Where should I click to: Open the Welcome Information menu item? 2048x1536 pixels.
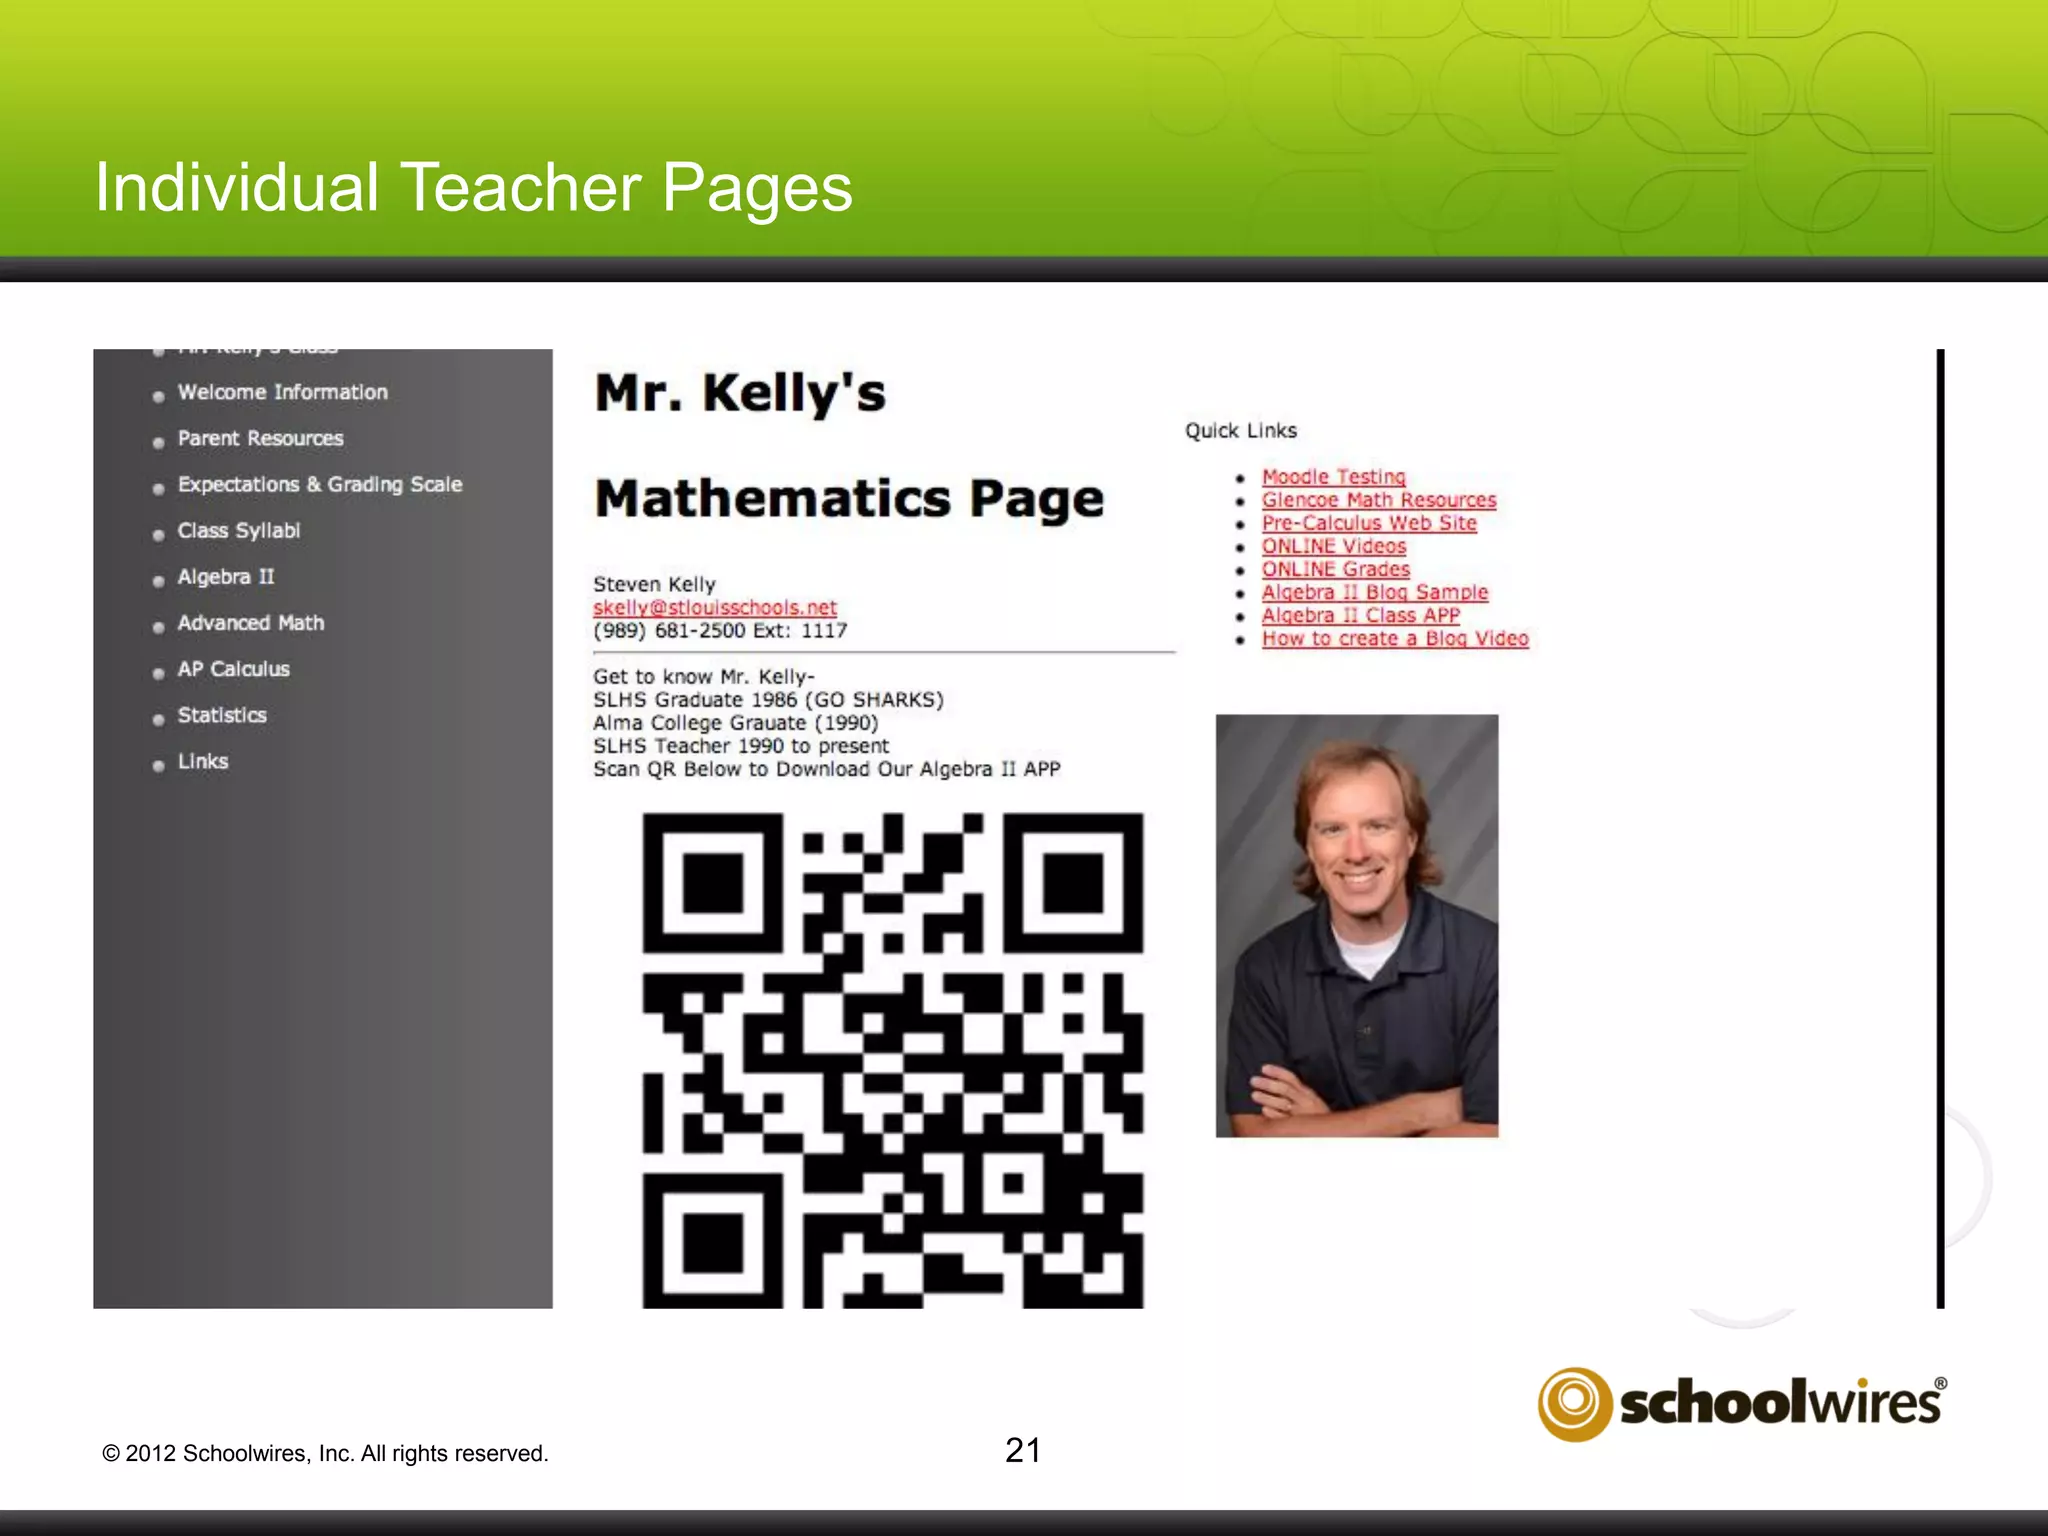(x=282, y=392)
